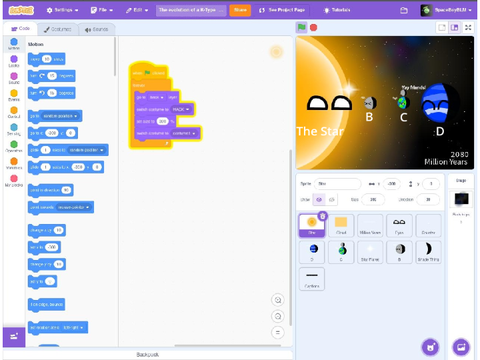Viewport: 480px width, 360px height.
Task: Click the 'when flag clicked' hat block
Action: 148,72
